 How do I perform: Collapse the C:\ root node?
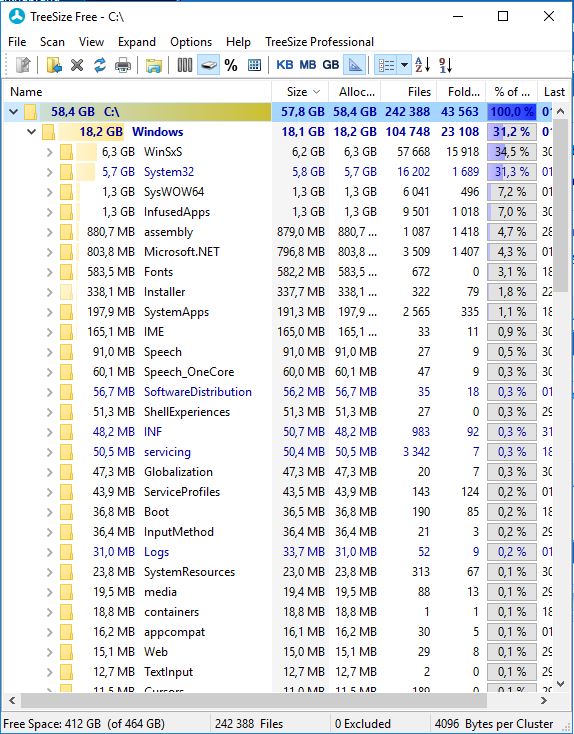coord(14,111)
